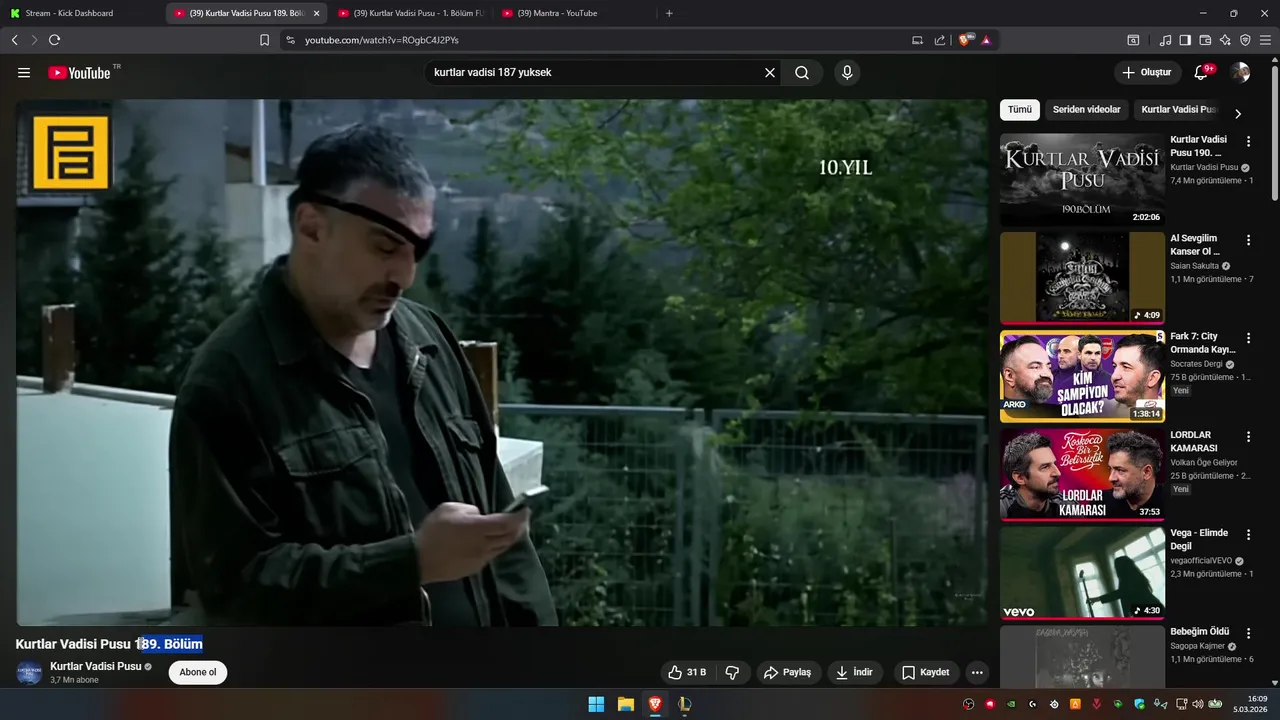
Task: Open Fark 7: City Ormanda video thumbnail
Action: pyautogui.click(x=1082, y=376)
